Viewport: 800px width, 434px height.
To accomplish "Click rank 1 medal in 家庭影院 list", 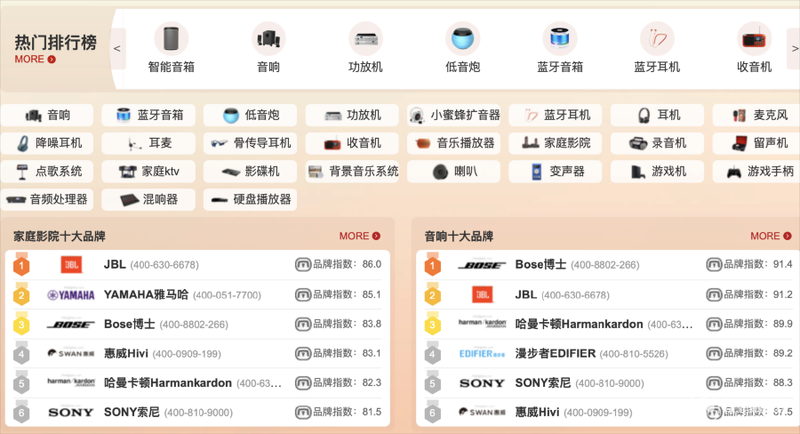I will tap(21, 264).
